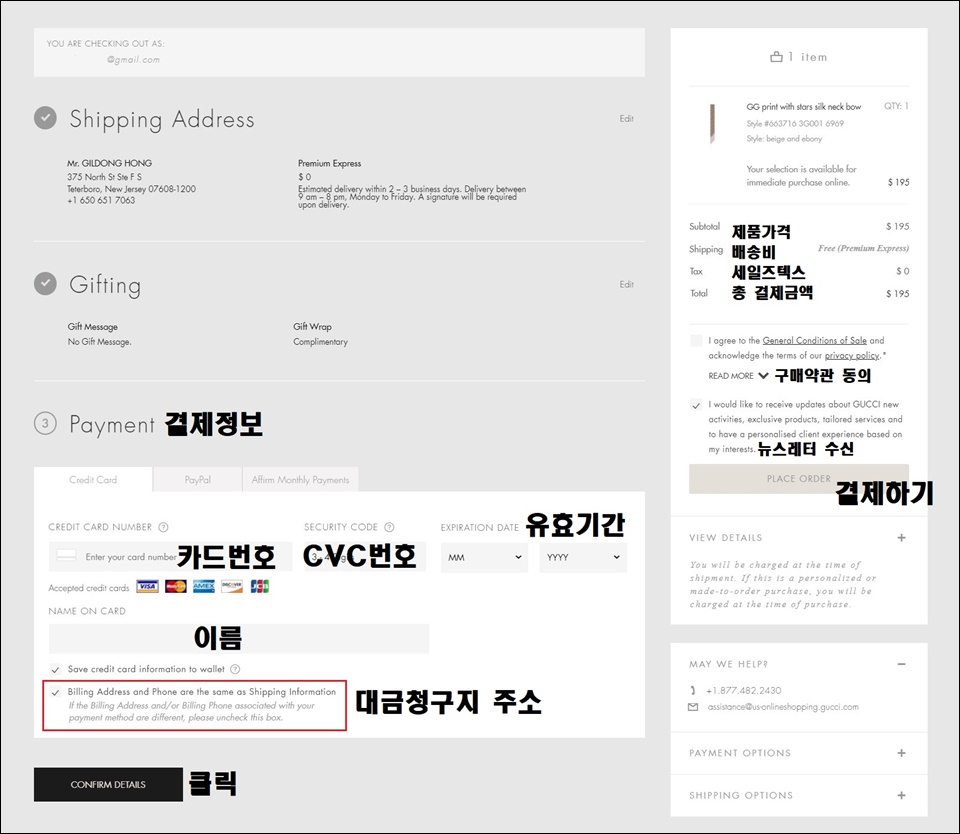This screenshot has height=834, width=960.
Task: Click the envelope email icon in help section
Action: point(693,707)
